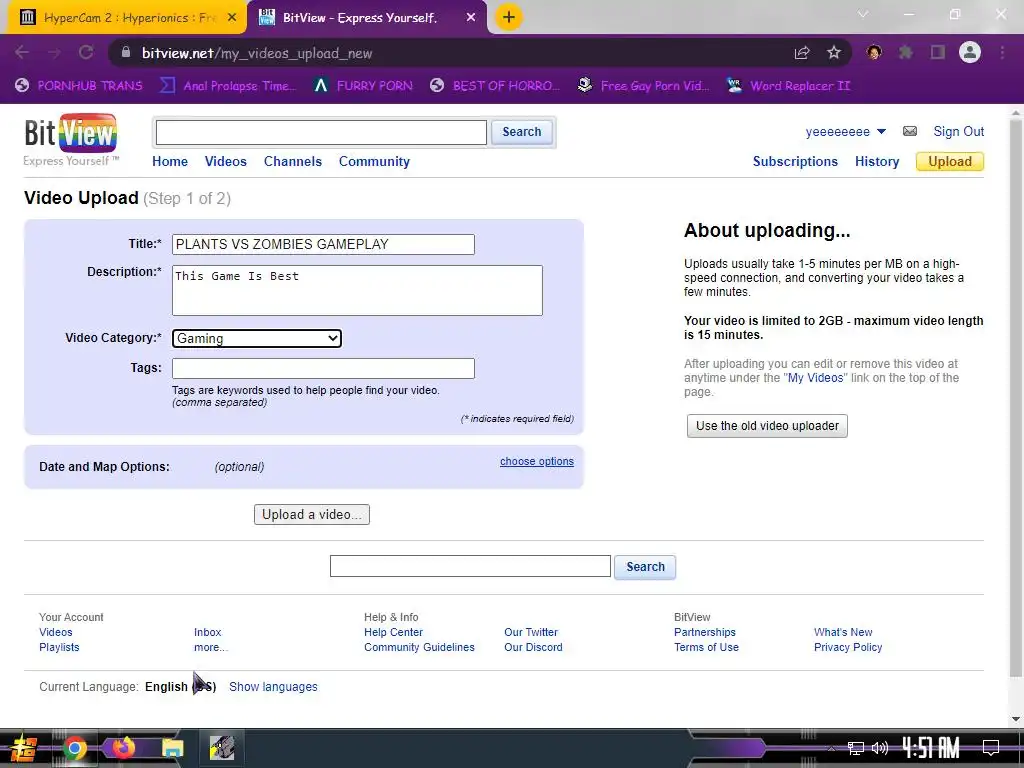Image resolution: width=1024 pixels, height=768 pixels.
Task: Open Firefox from the taskbar
Action: point(123,748)
